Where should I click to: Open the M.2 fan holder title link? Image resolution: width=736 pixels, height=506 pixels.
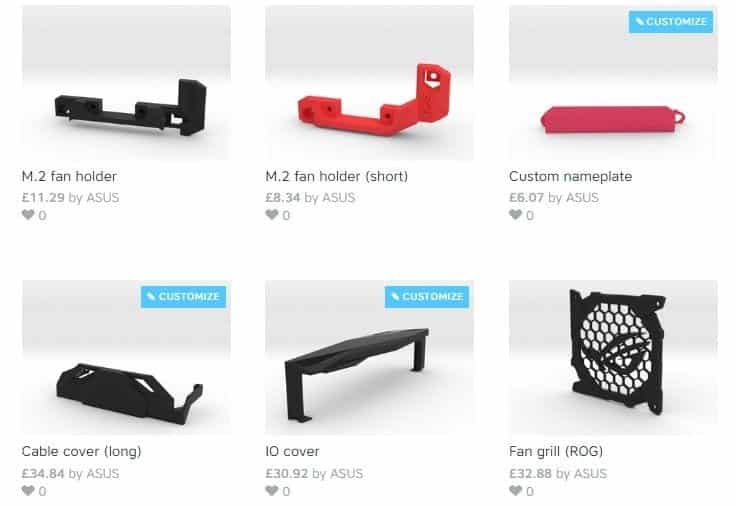[x=69, y=176]
